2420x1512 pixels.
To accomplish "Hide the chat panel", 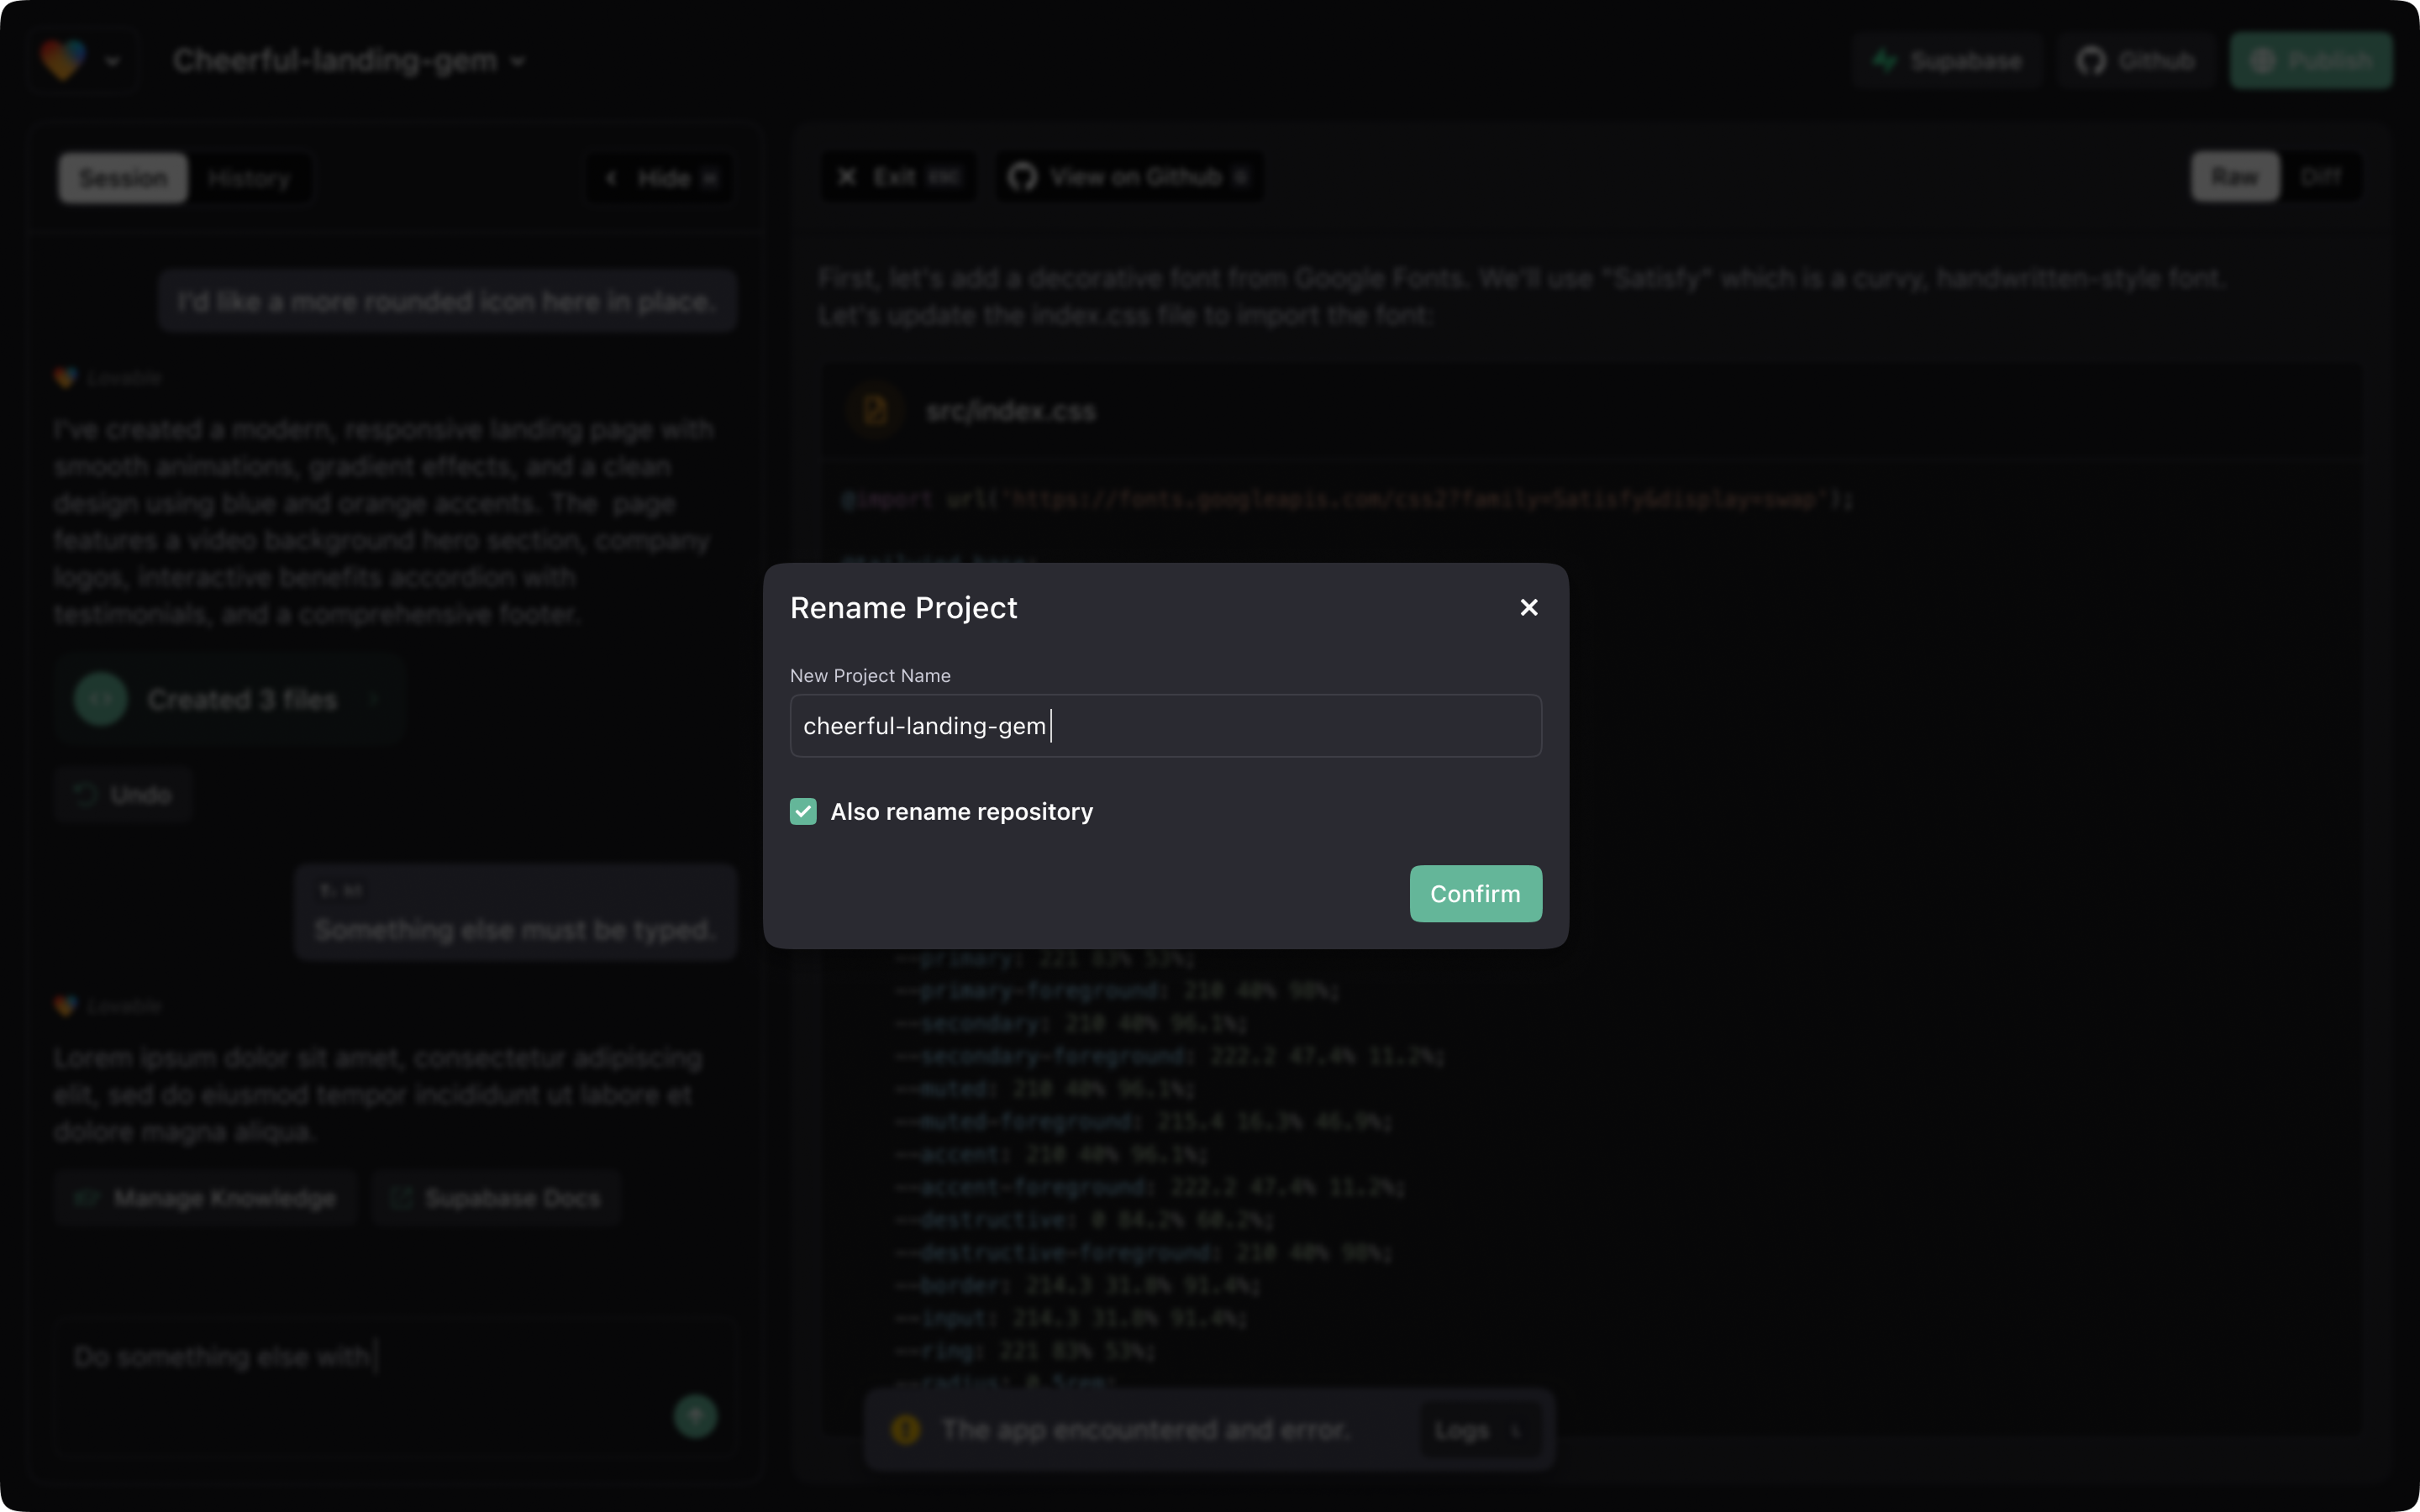I will [660, 178].
